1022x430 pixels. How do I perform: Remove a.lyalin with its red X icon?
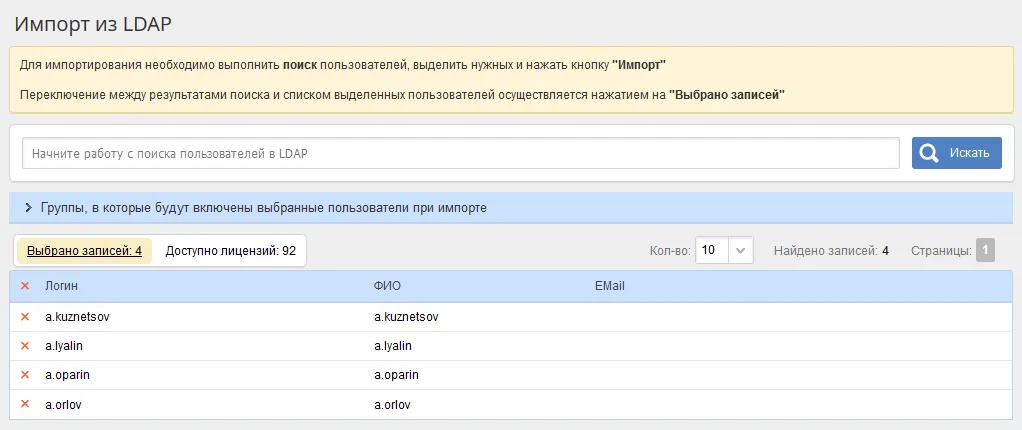click(x=25, y=346)
